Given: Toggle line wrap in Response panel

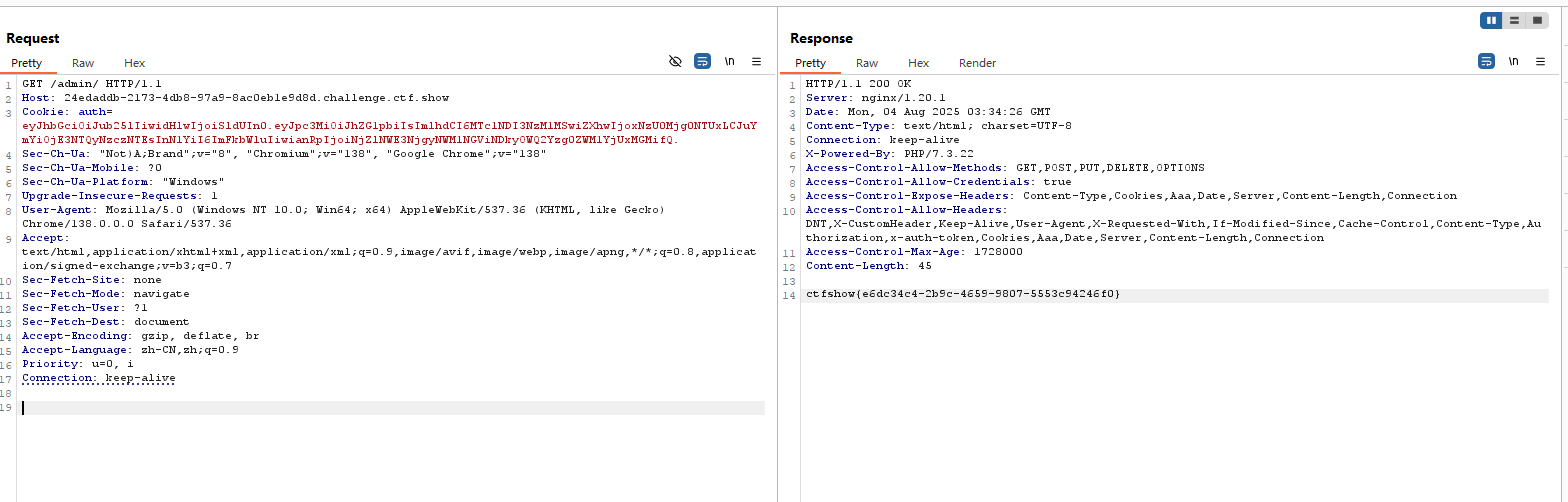Looking at the screenshot, I should click(x=1486, y=61).
